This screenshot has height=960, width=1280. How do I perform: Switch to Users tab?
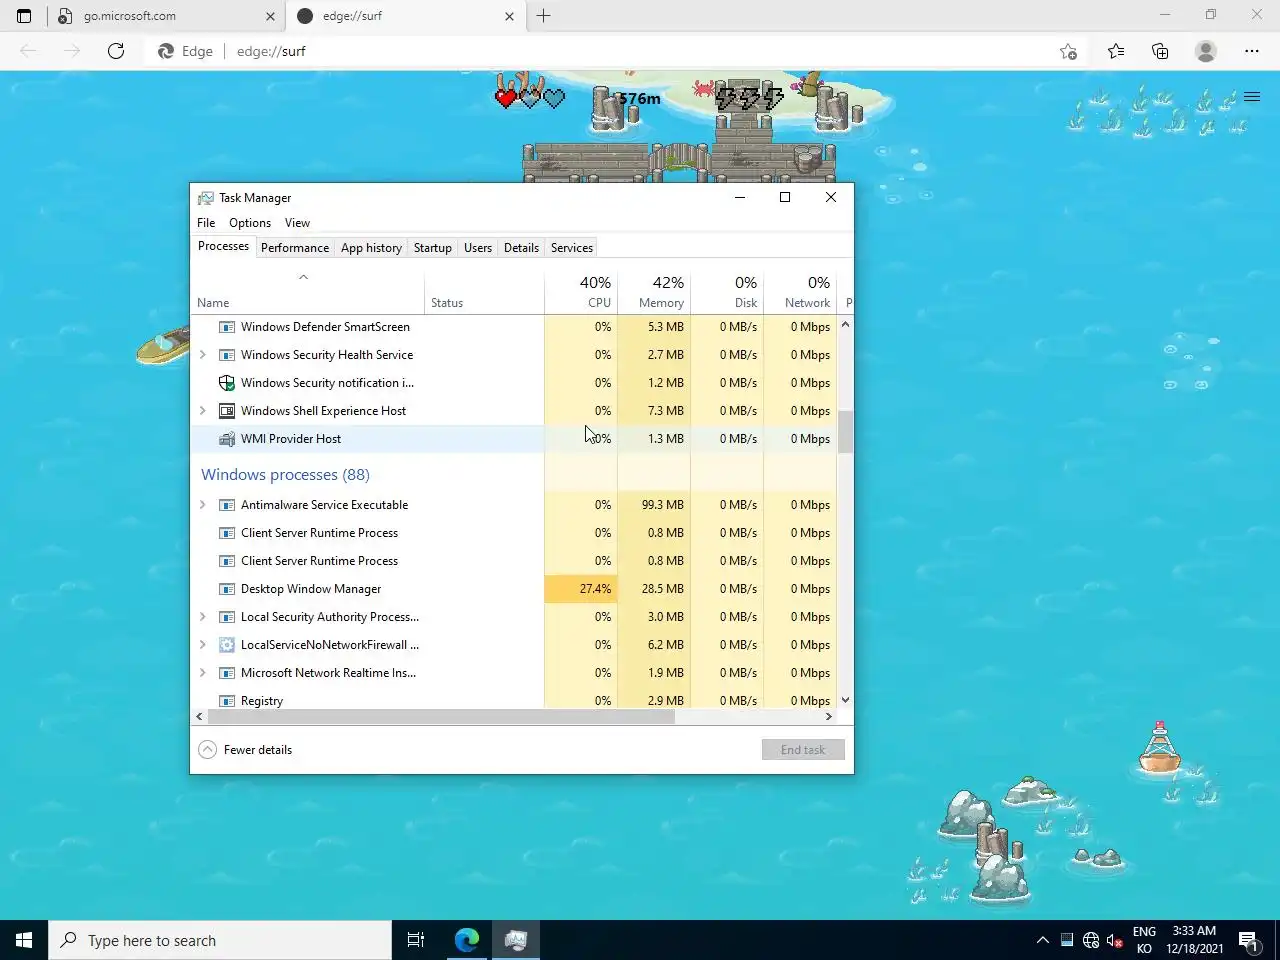478,248
